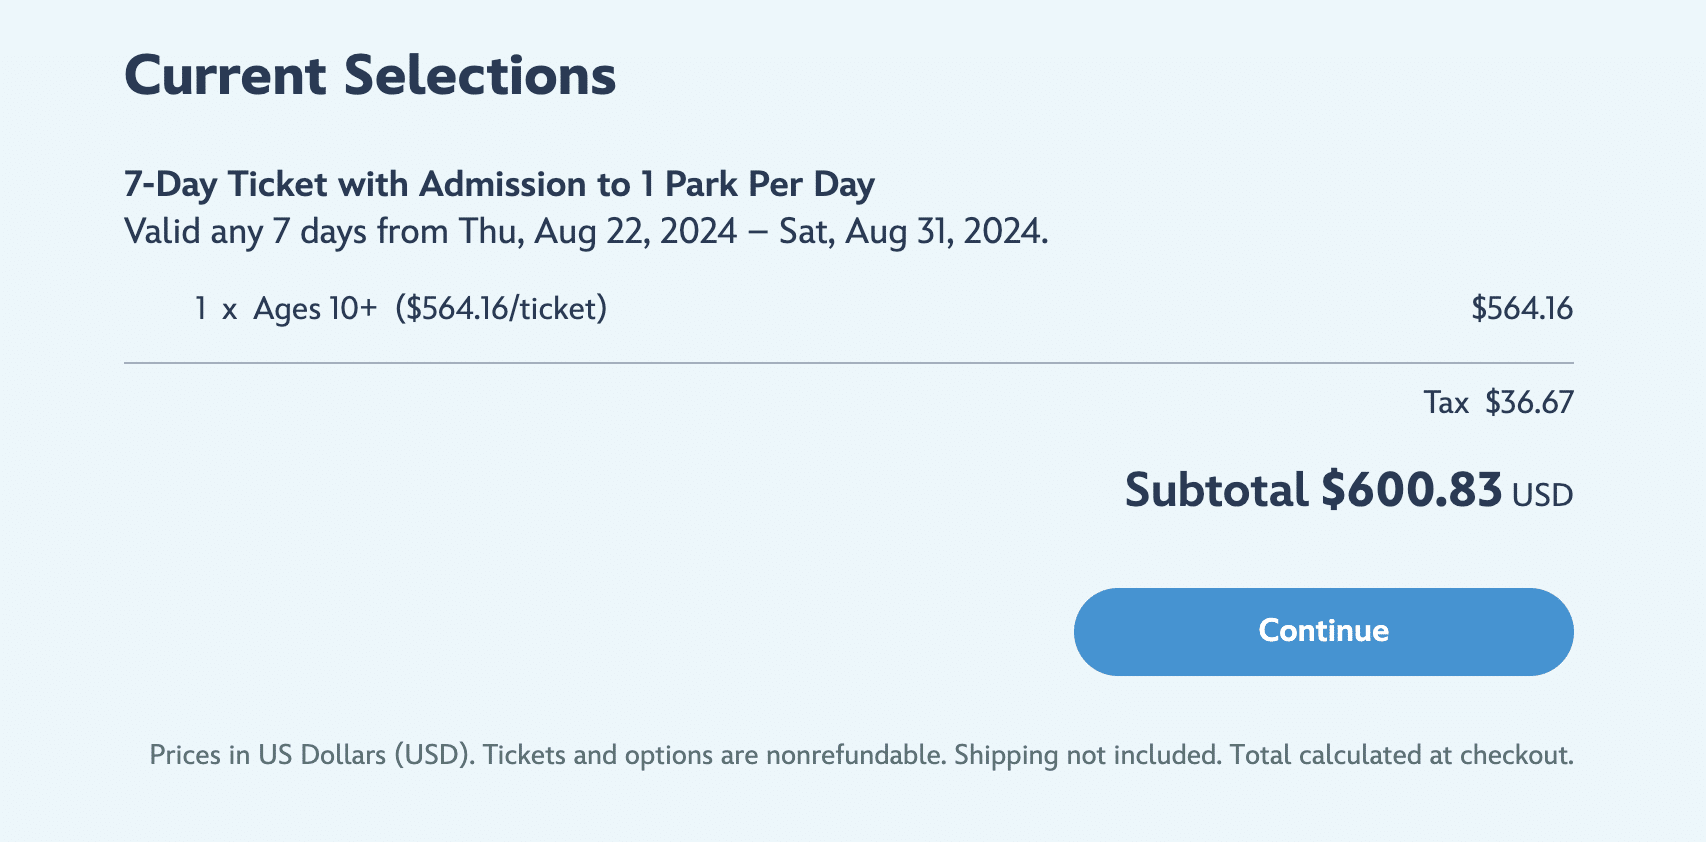Click the nonrefundable tickets notice
Screen dimensions: 1706x842
714,755
